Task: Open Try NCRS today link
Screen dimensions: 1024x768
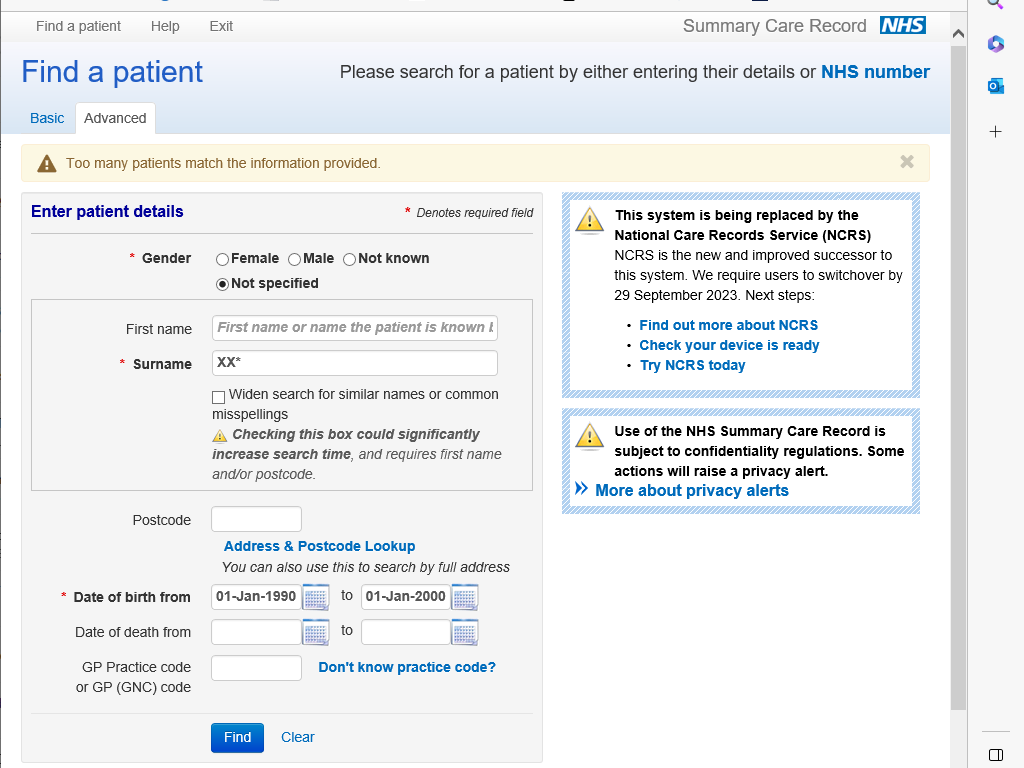Action: [x=692, y=366]
